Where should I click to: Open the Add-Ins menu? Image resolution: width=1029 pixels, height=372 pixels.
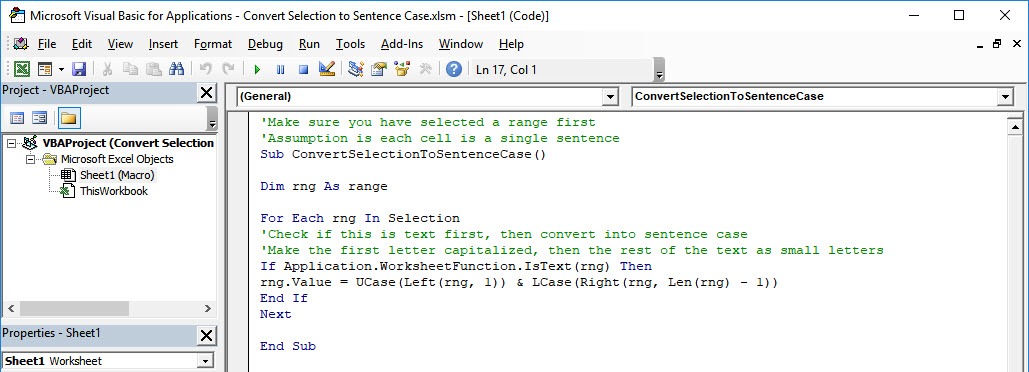[x=402, y=44]
